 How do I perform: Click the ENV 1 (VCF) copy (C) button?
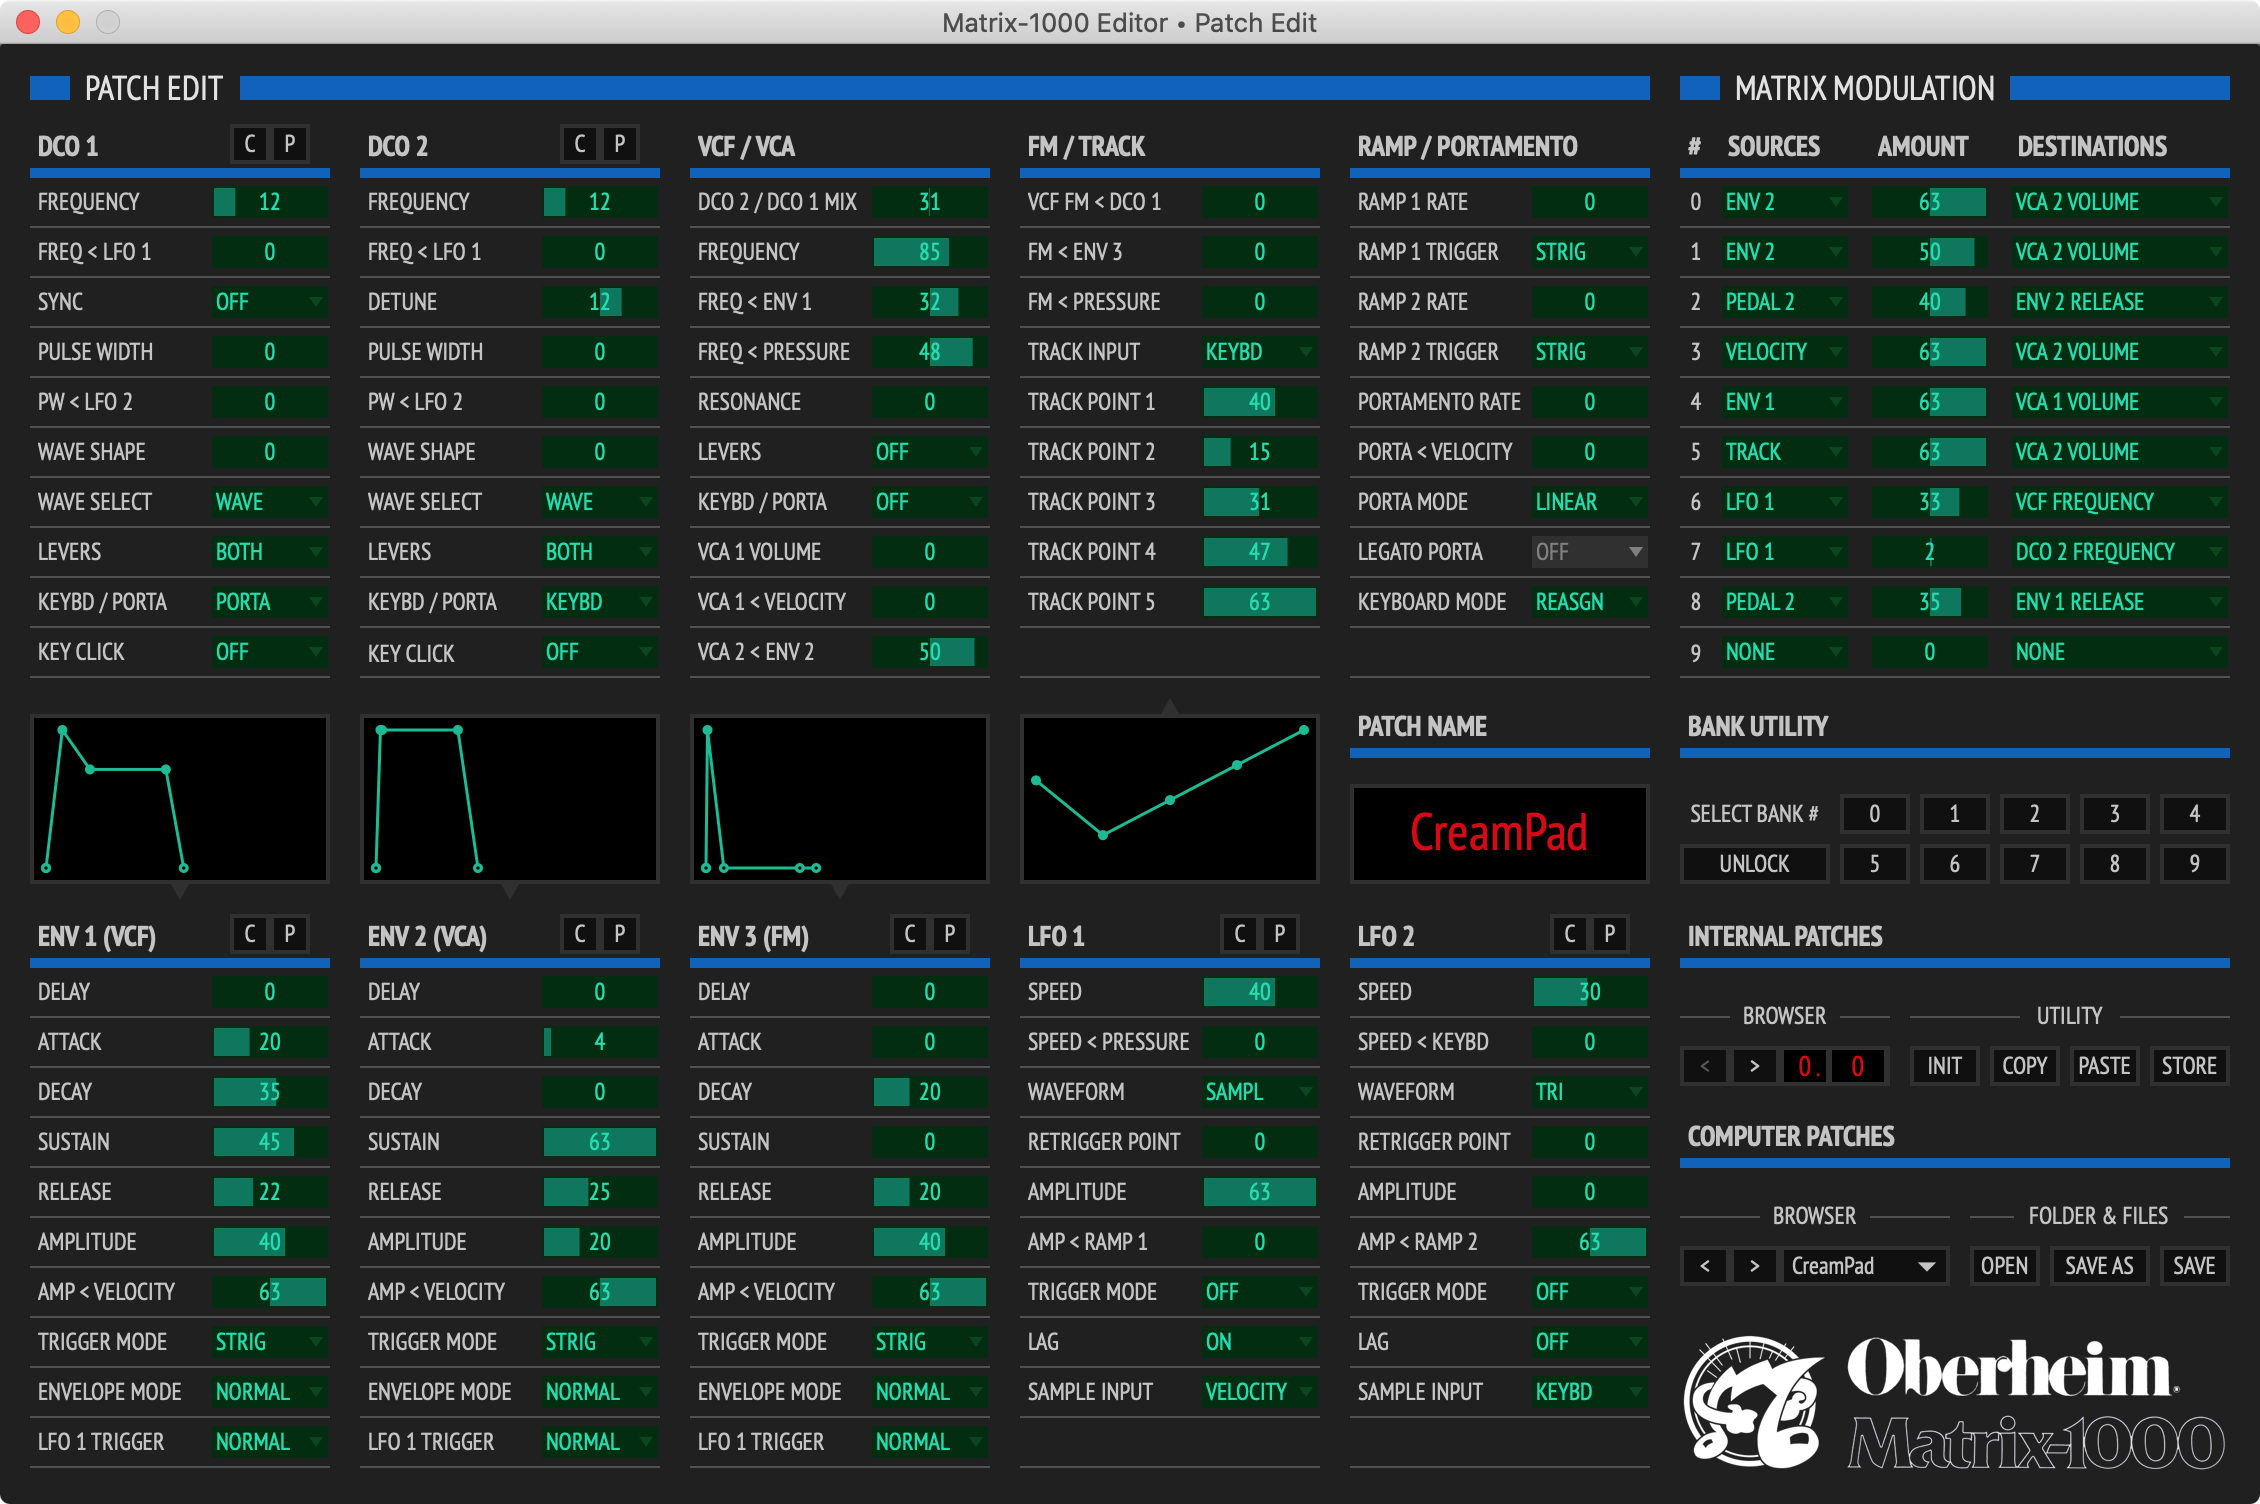point(250,935)
